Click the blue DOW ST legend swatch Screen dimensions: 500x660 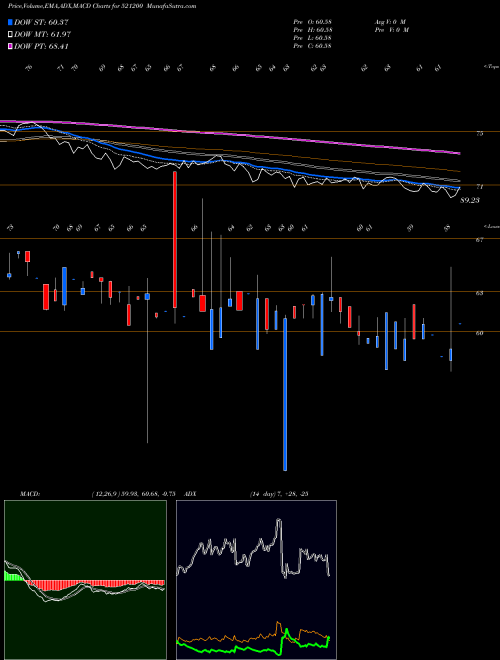click(10, 22)
